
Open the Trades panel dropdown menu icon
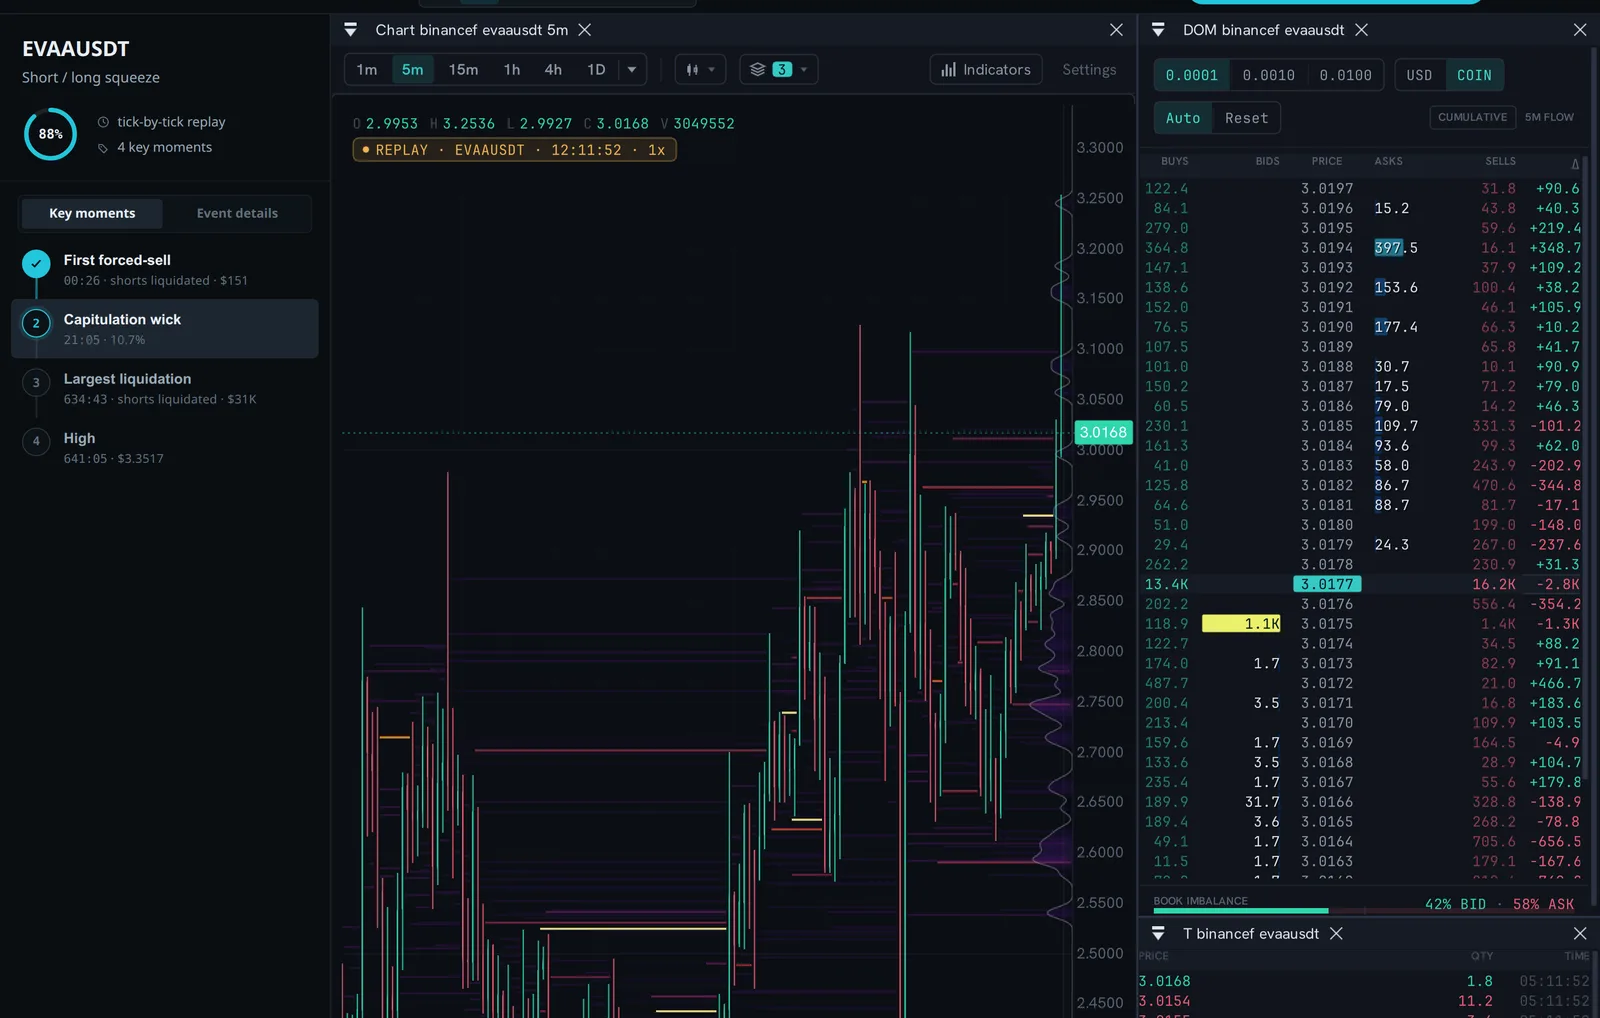1158,933
